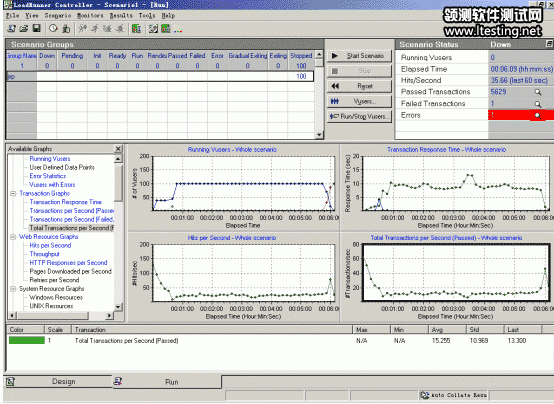Viewport: 554px width, 404px height.
Task: Open the clock-shaped Schedule Builder icon
Action: [53, 29]
